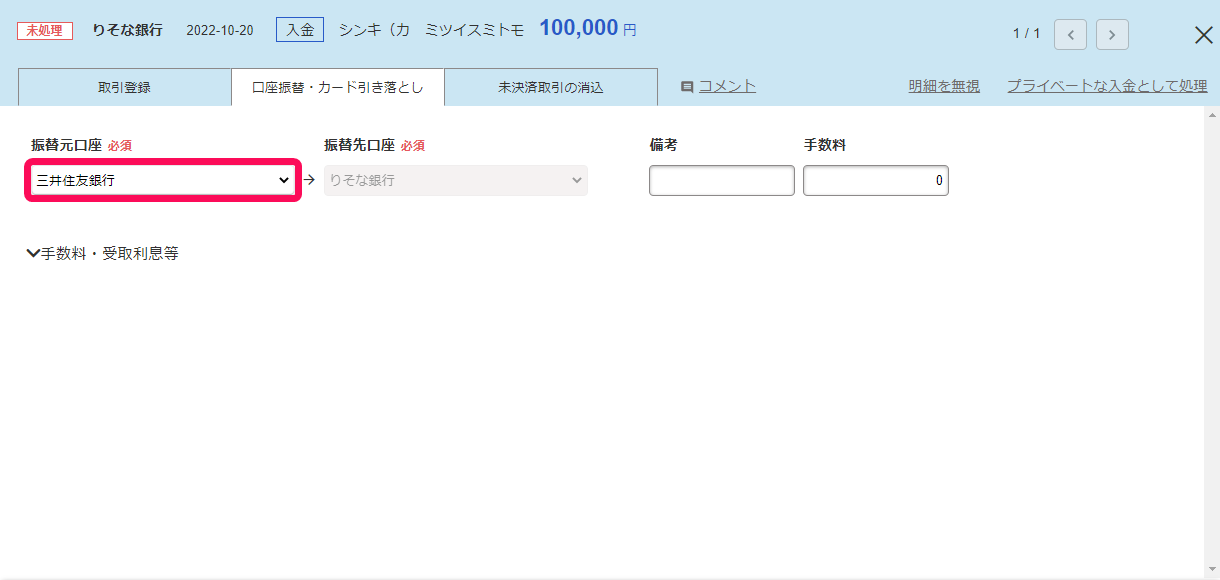The height and width of the screenshot is (580, 1220).
Task: Close the transaction detail panel
Action: tap(1204, 35)
